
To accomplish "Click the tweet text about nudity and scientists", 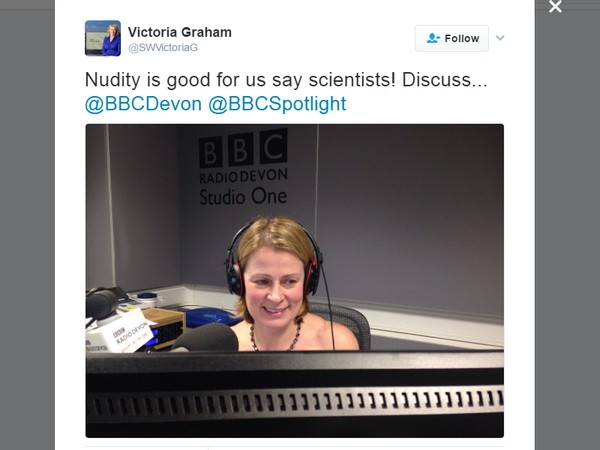I will tap(286, 80).
